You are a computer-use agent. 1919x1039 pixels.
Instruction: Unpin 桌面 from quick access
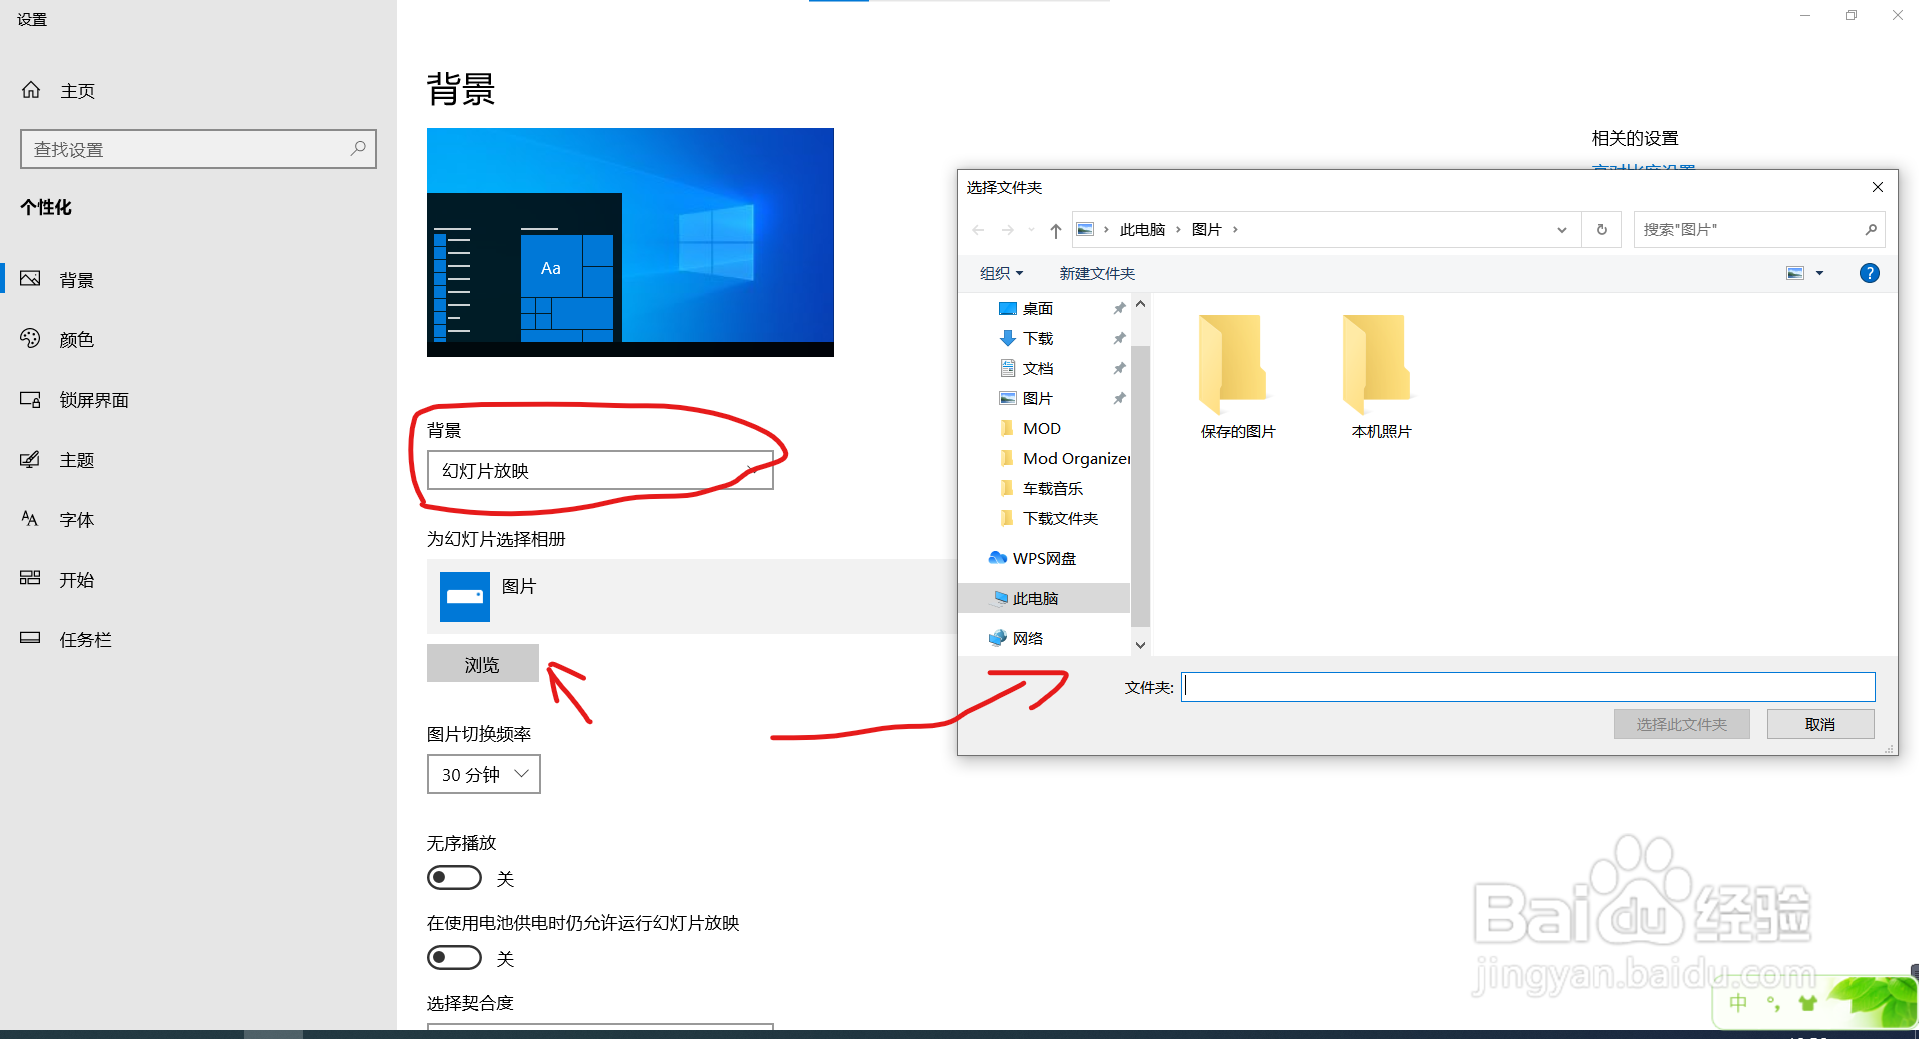pyautogui.click(x=1119, y=308)
